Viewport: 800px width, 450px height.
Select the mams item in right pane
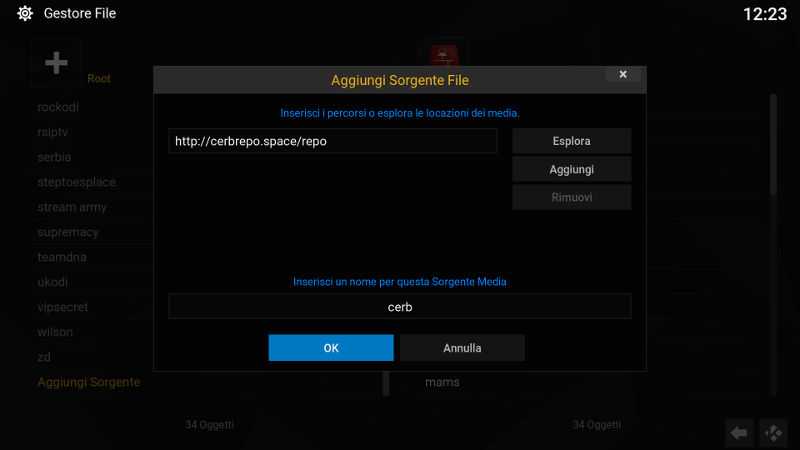pyautogui.click(x=442, y=382)
